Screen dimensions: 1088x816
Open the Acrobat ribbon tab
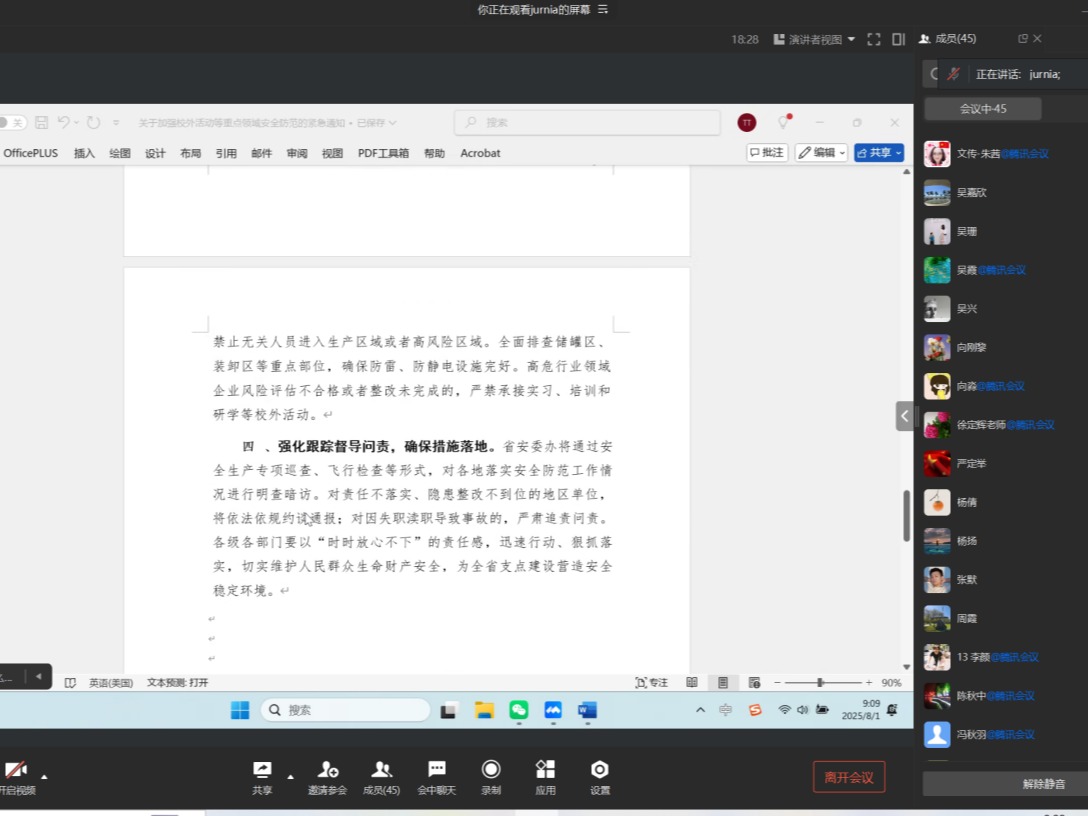point(480,153)
